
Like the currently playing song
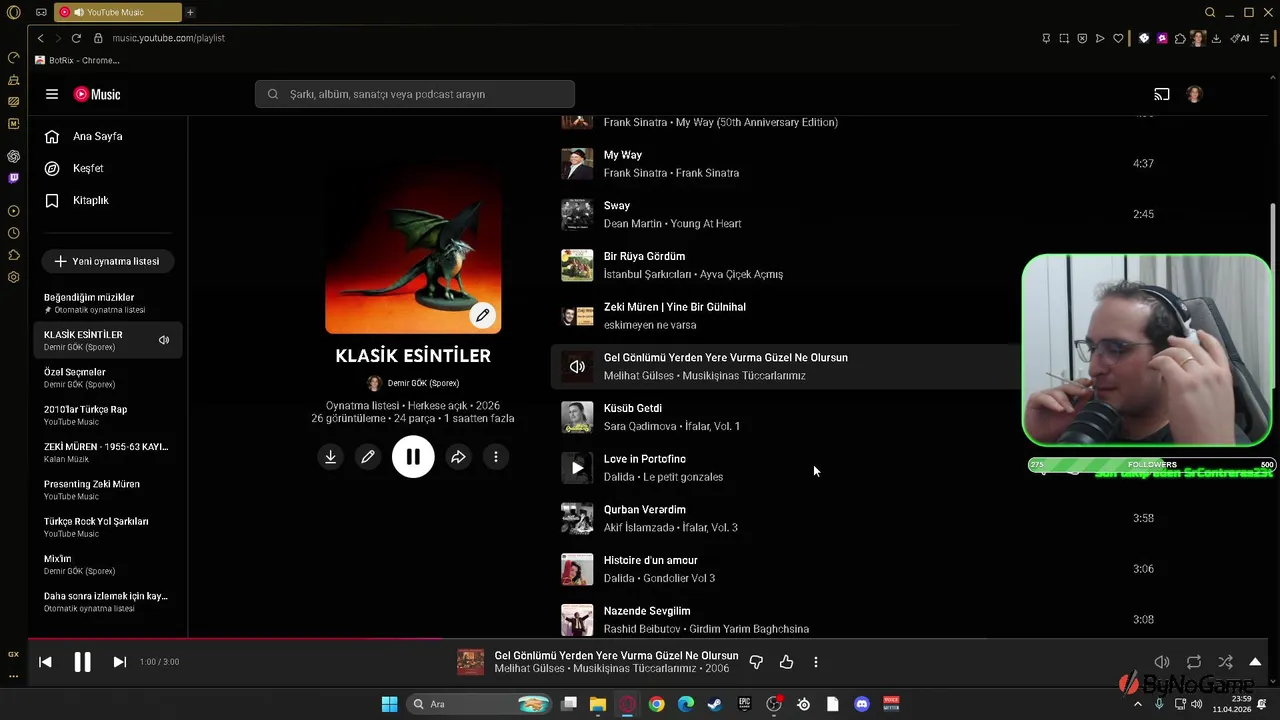[786, 662]
